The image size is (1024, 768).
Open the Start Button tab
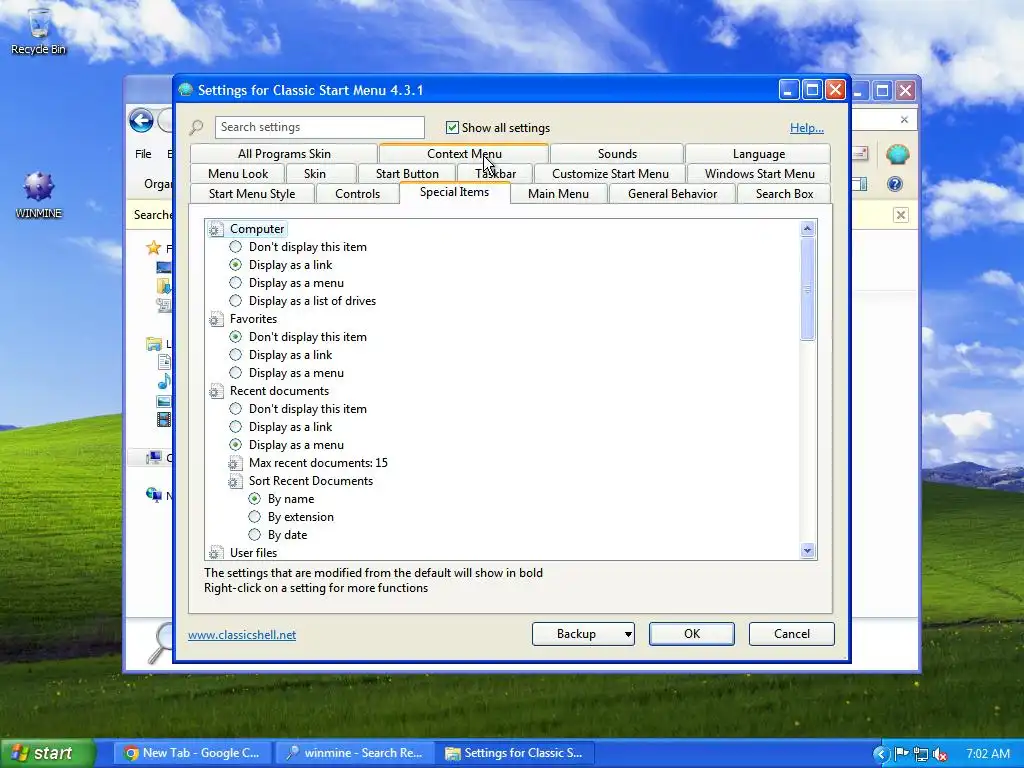pyautogui.click(x=407, y=174)
